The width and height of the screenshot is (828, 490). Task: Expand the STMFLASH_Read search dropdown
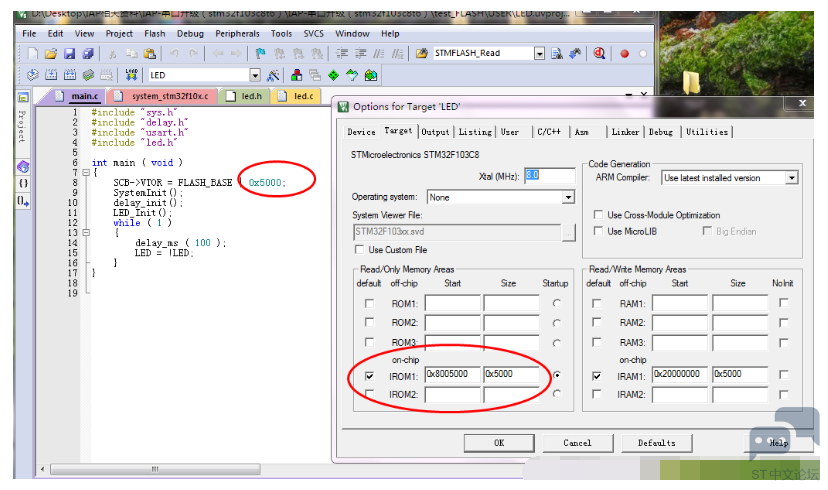coord(539,53)
